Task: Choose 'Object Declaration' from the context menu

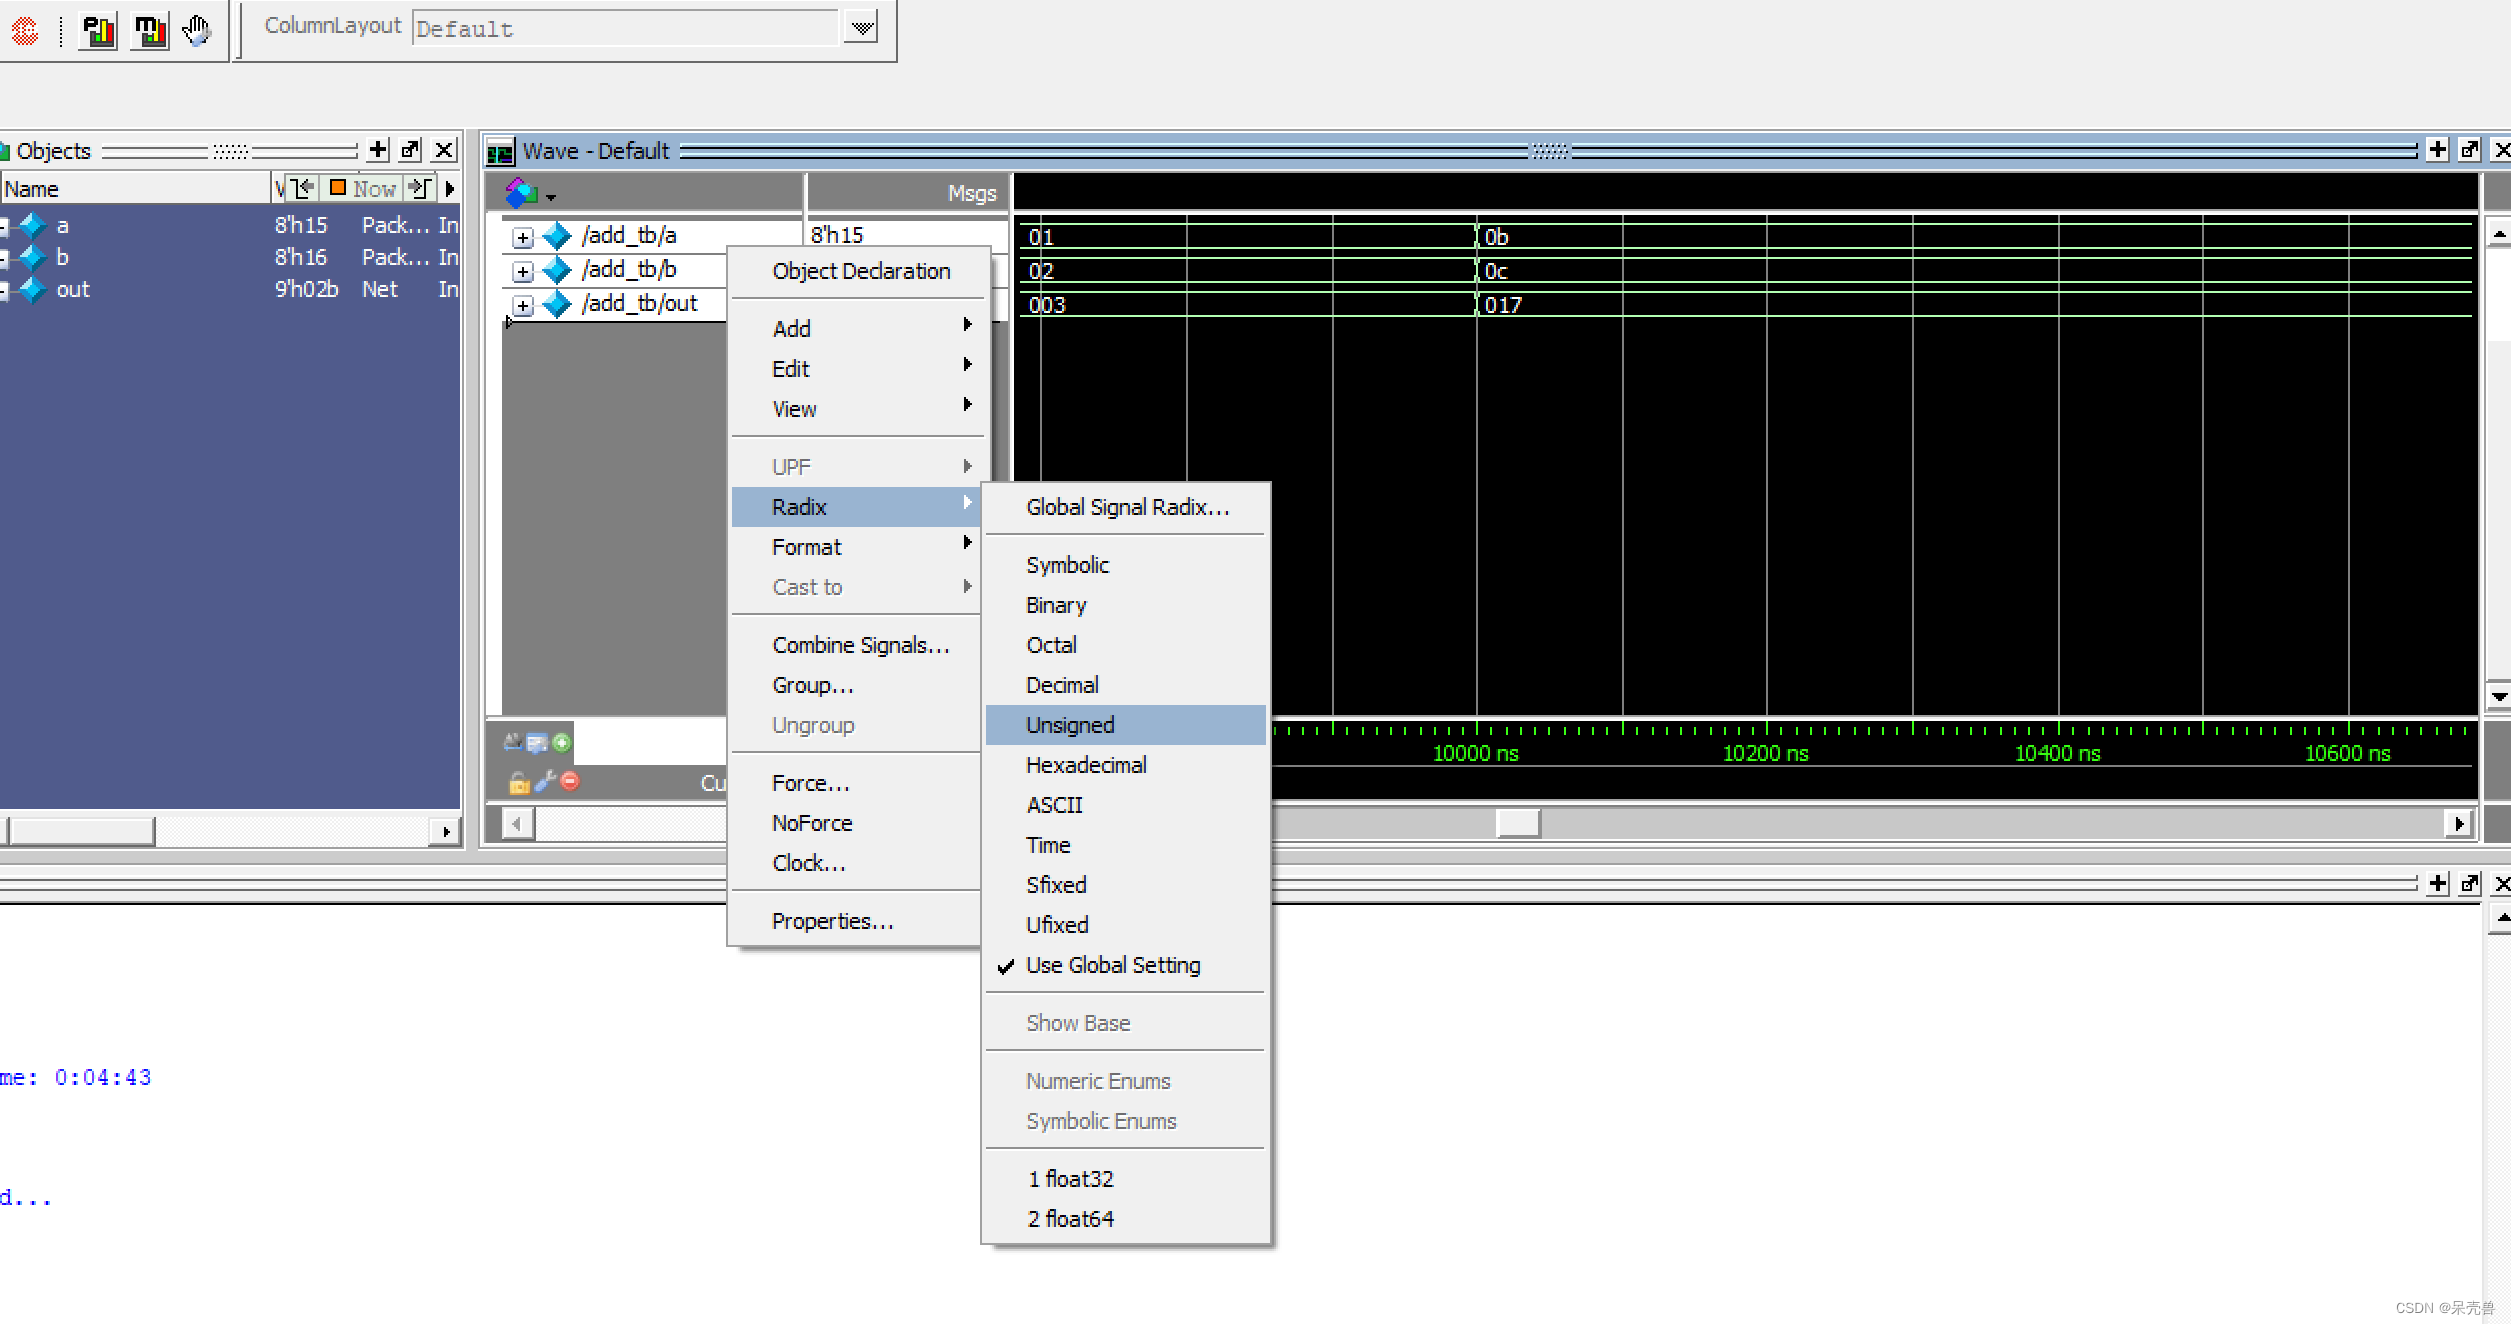Action: [x=860, y=271]
